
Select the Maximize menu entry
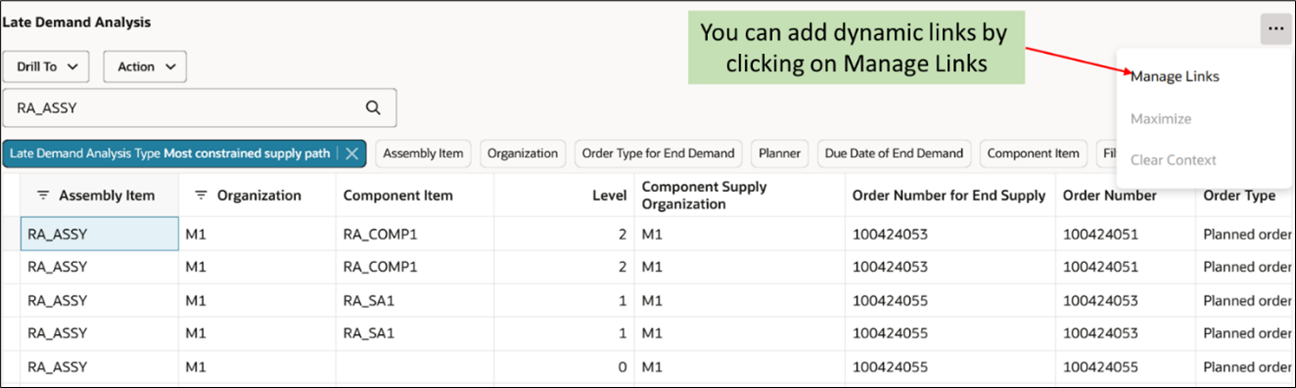[x=1161, y=118]
